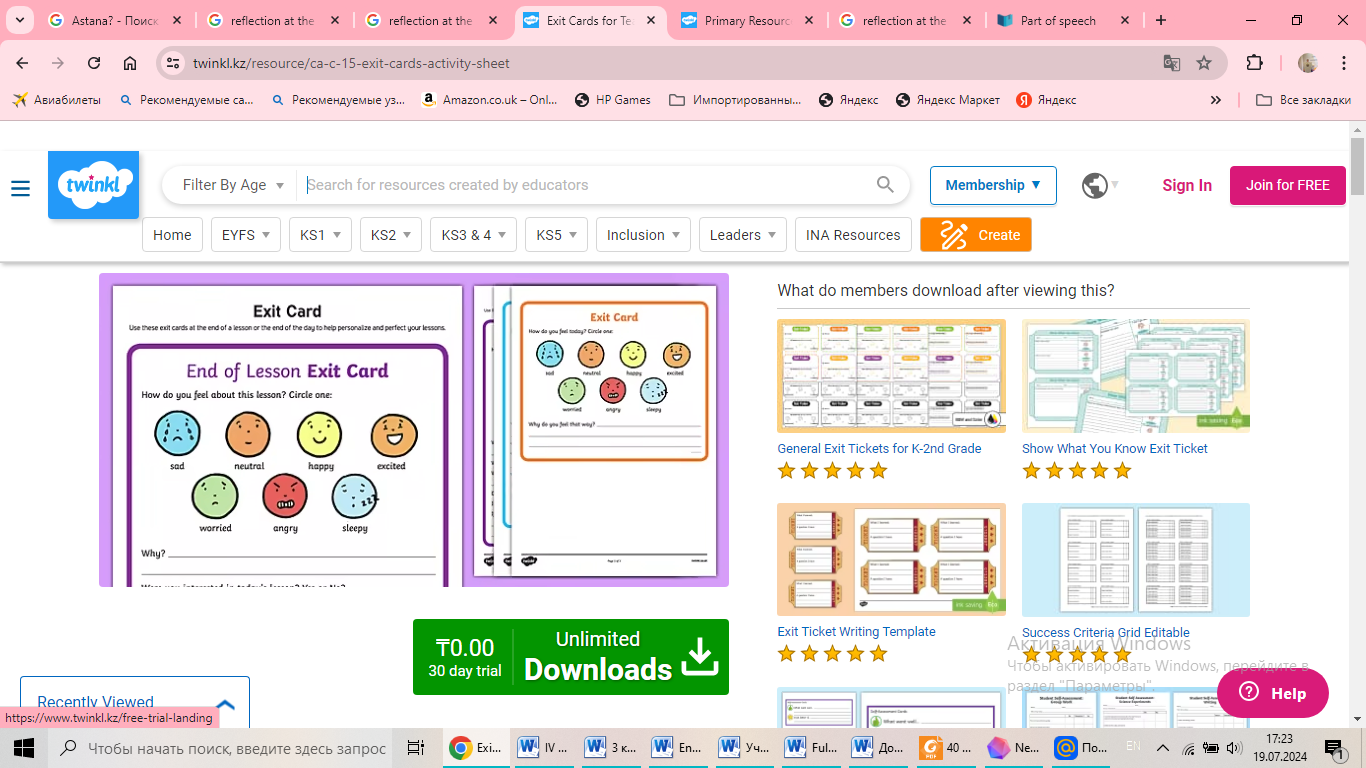Switch to the Astana search tab
The width and height of the screenshot is (1366, 768).
point(113,20)
